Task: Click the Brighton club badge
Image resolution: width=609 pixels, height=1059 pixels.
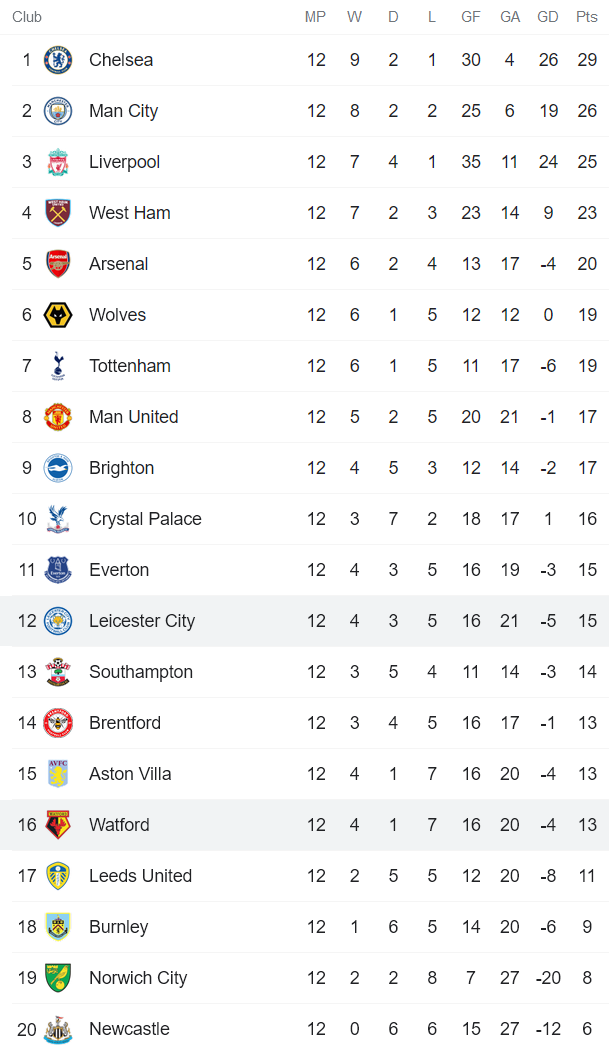Action: pos(58,468)
